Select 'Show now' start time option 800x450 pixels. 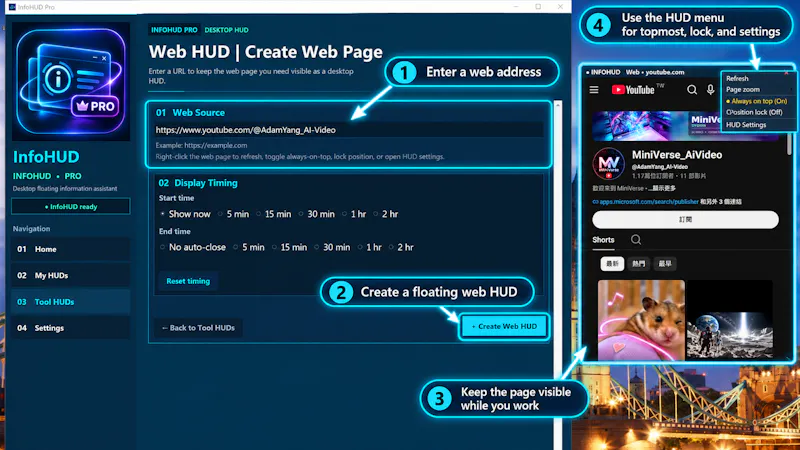[185, 214]
